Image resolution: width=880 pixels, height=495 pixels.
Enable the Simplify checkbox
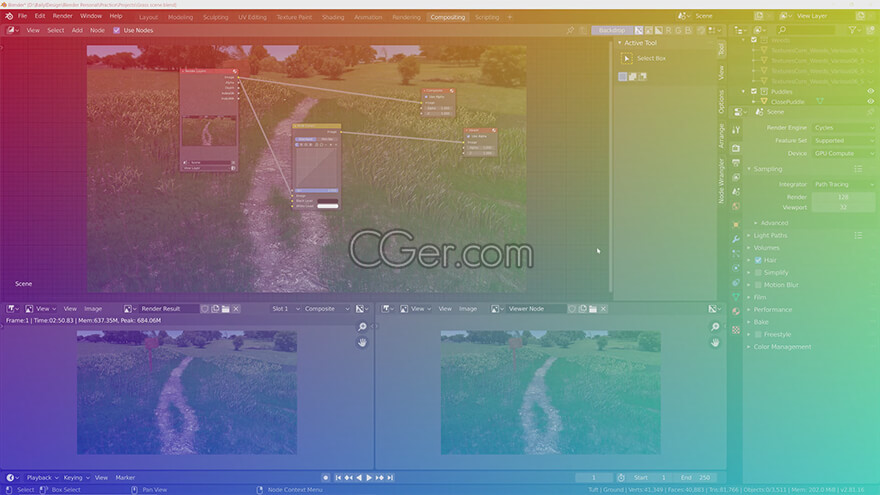pyautogui.click(x=758, y=273)
